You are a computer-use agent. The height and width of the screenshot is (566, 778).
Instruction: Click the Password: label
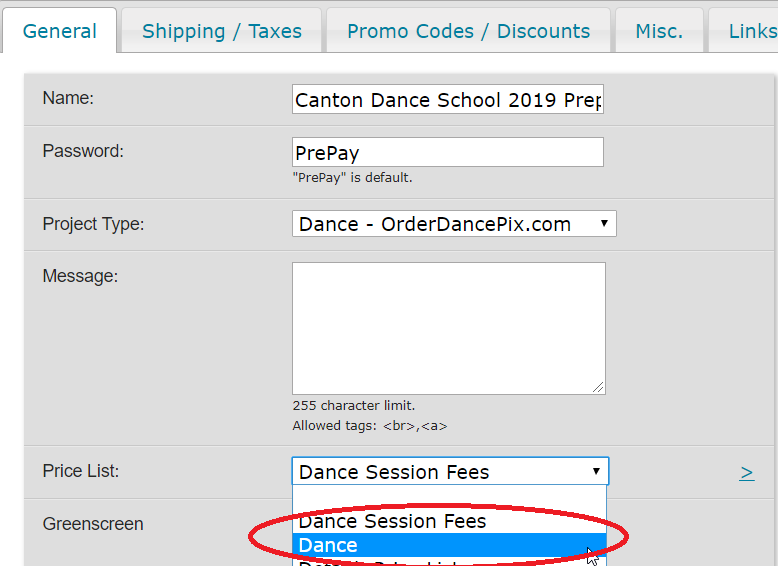pos(83,151)
